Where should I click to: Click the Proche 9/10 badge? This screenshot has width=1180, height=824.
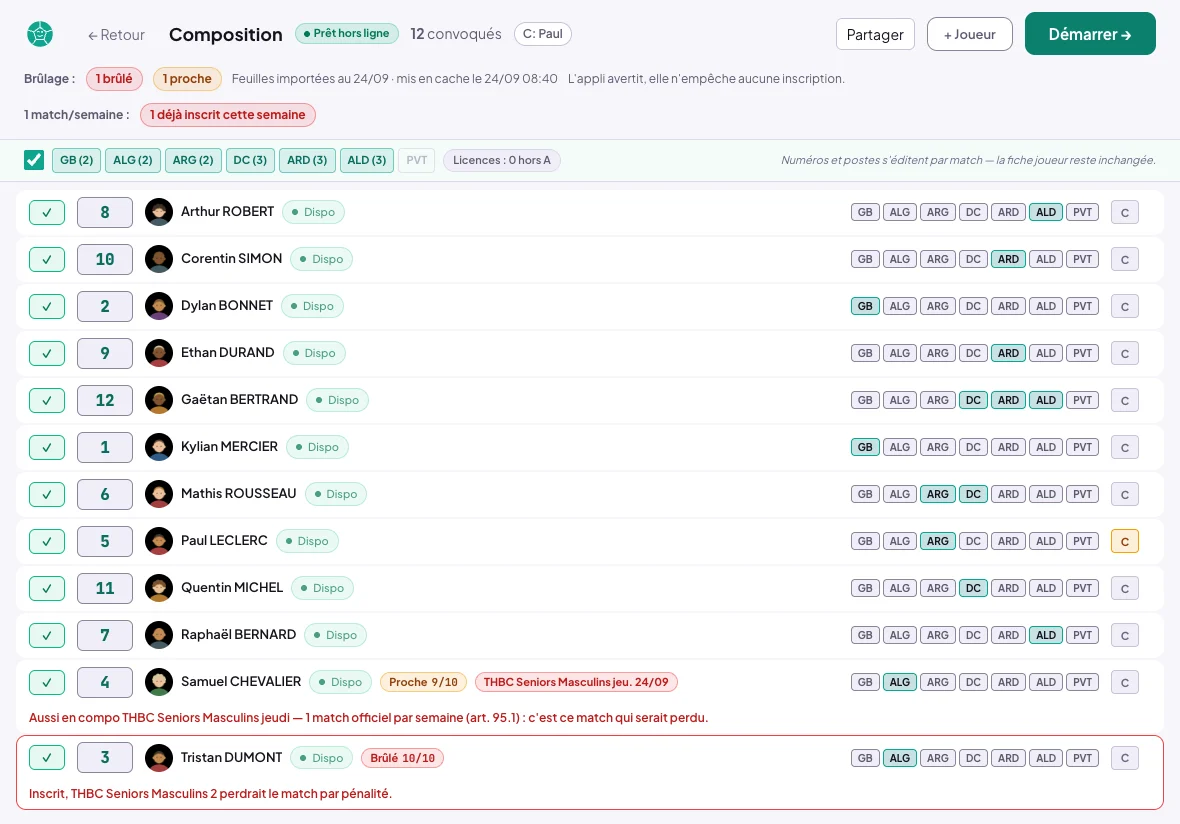pos(423,683)
